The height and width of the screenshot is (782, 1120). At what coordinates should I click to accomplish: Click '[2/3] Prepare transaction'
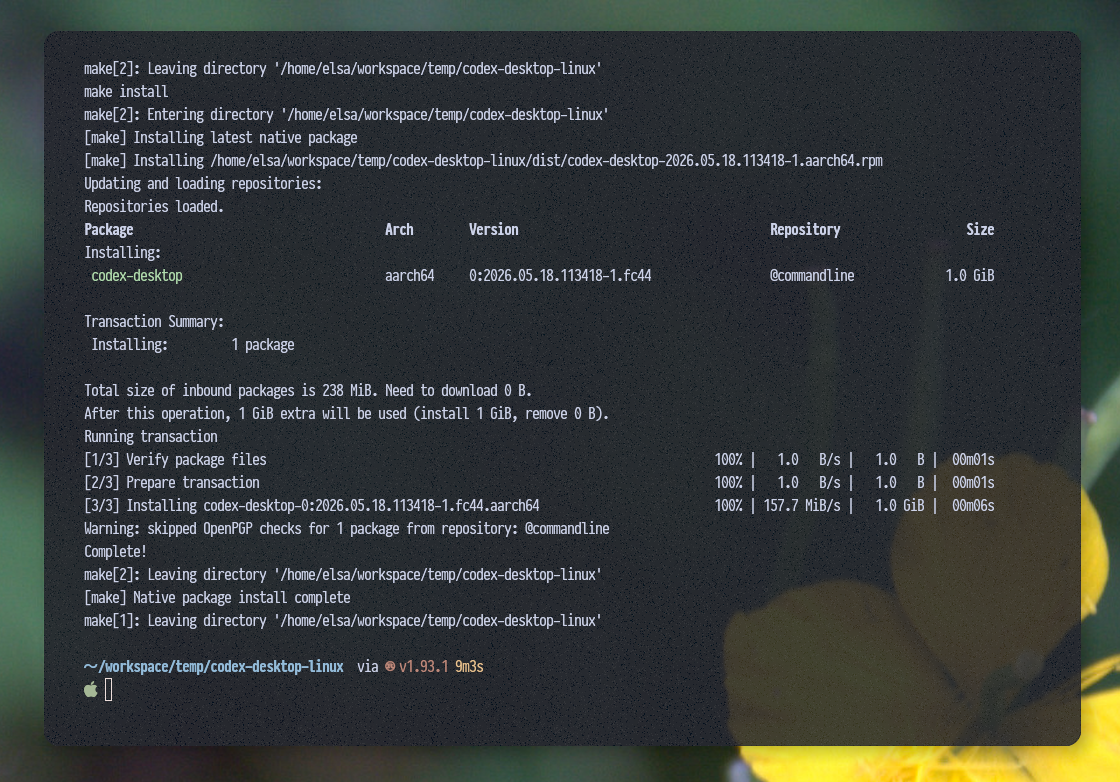pos(171,483)
